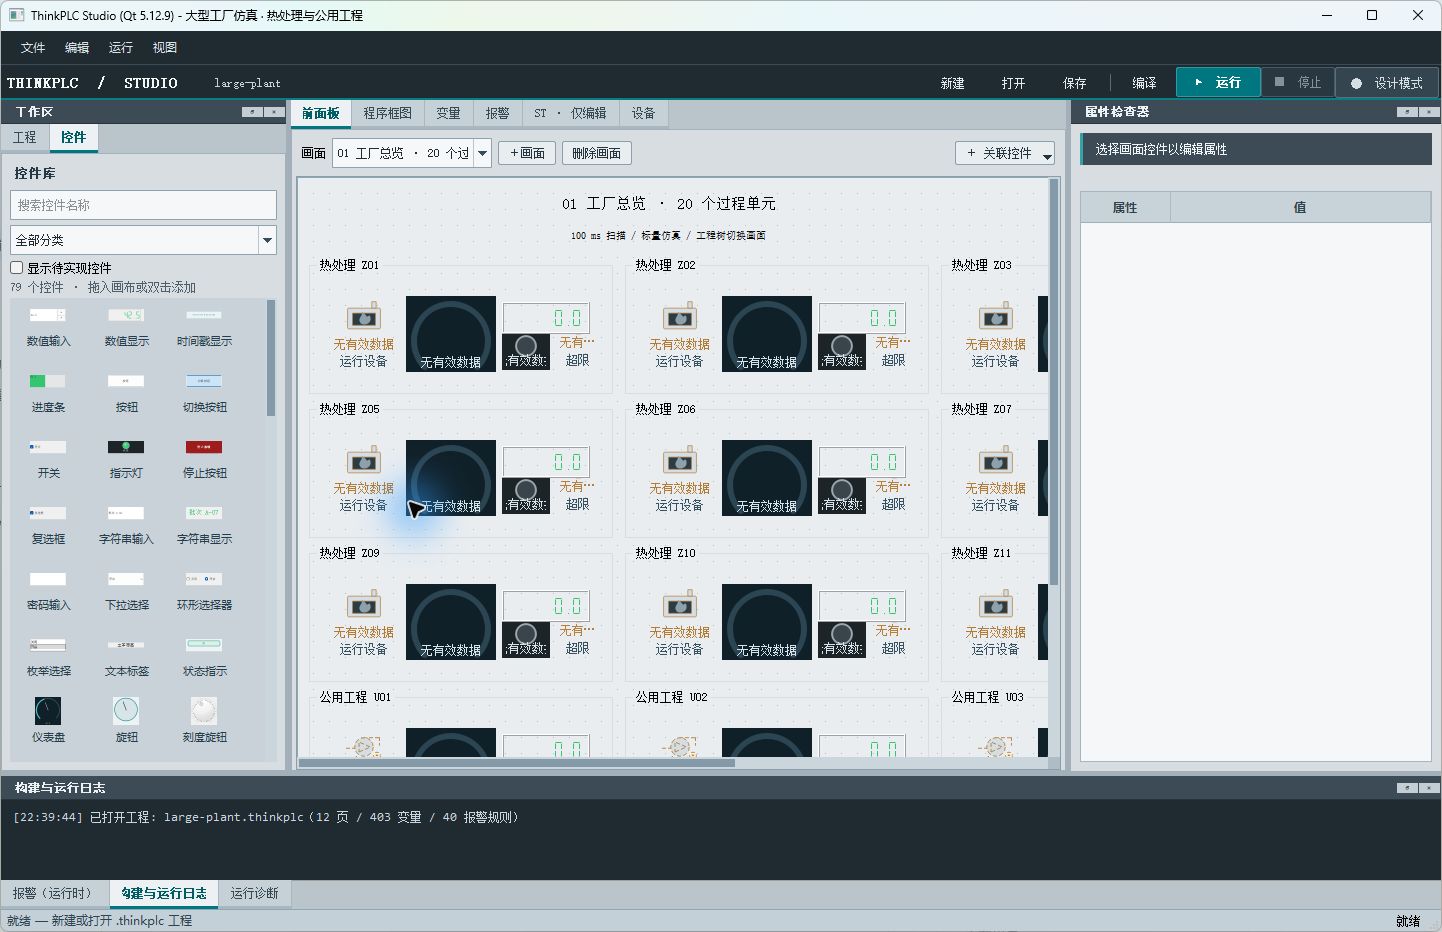Viewport: 1442px width, 932px height.
Task: Click the +画面 add screen button
Action: pos(527,153)
